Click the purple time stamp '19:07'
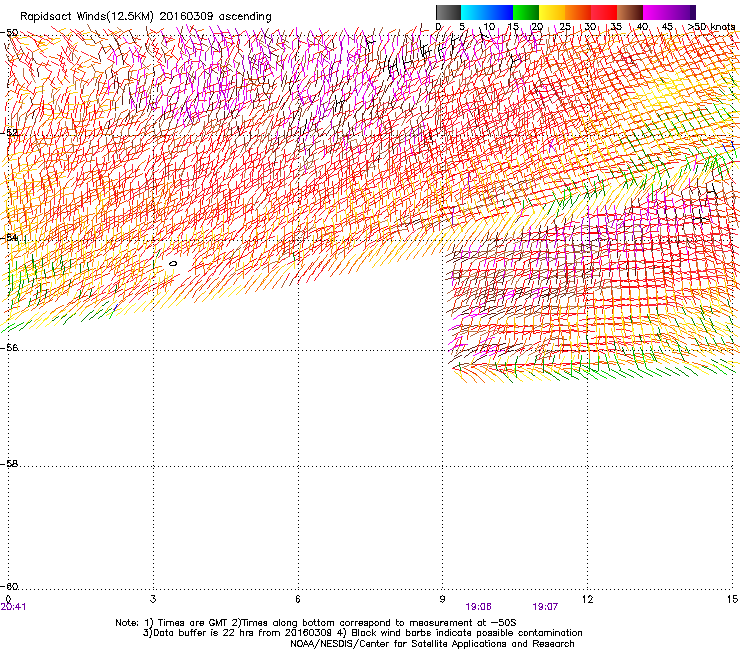 tap(545, 607)
